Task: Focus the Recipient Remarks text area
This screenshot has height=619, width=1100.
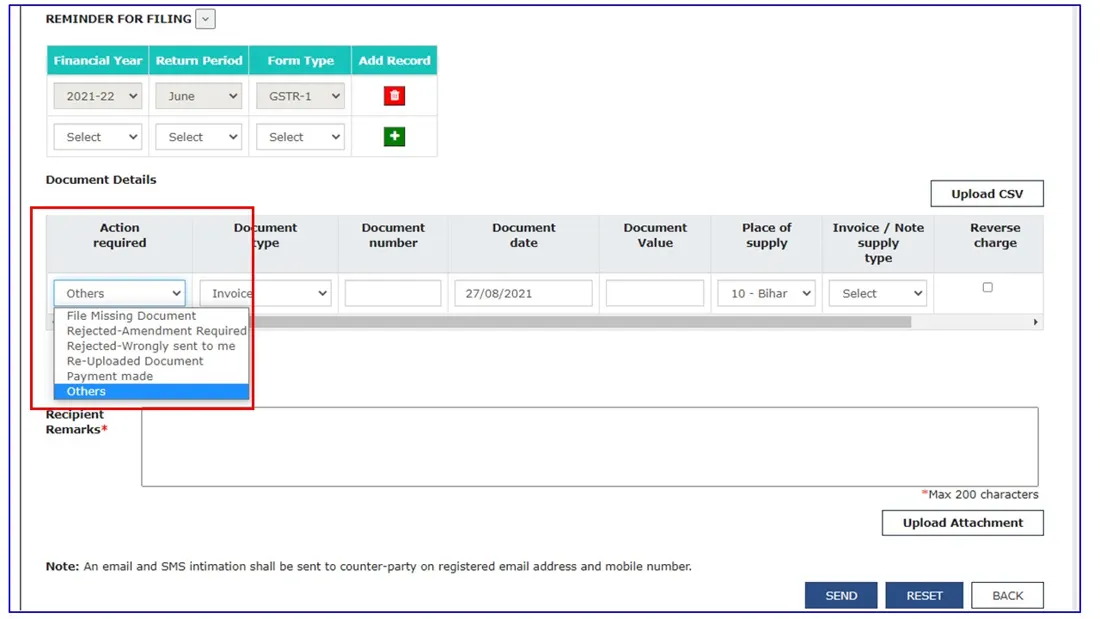Action: click(x=589, y=446)
